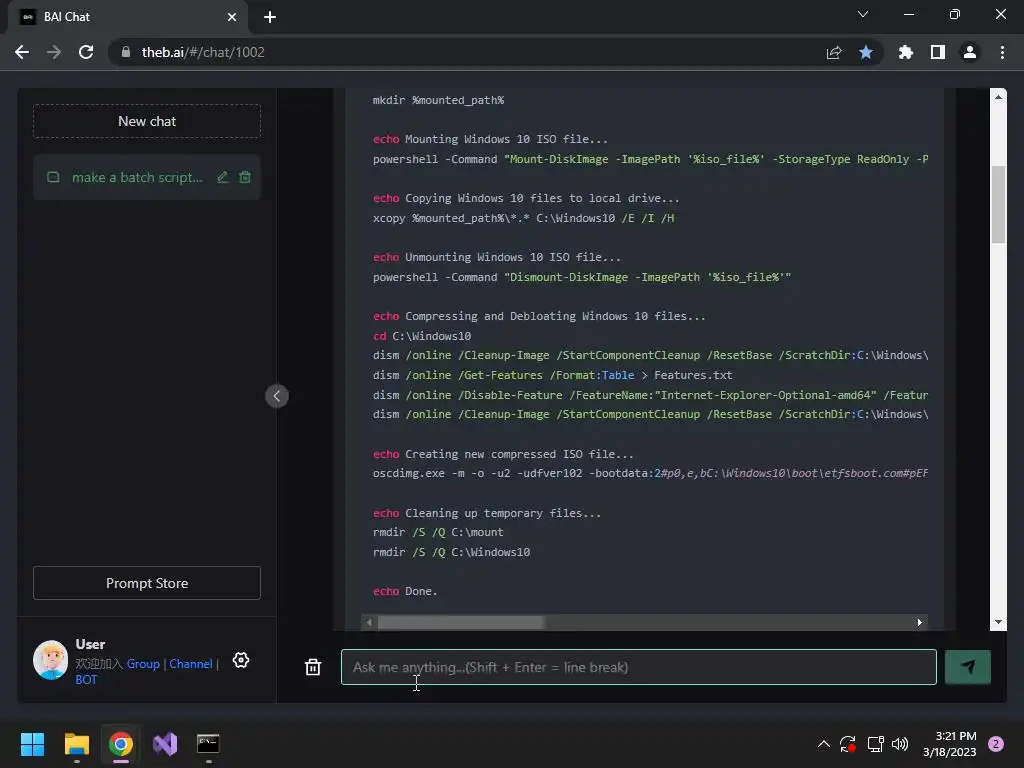Click the New chat button

147,121
